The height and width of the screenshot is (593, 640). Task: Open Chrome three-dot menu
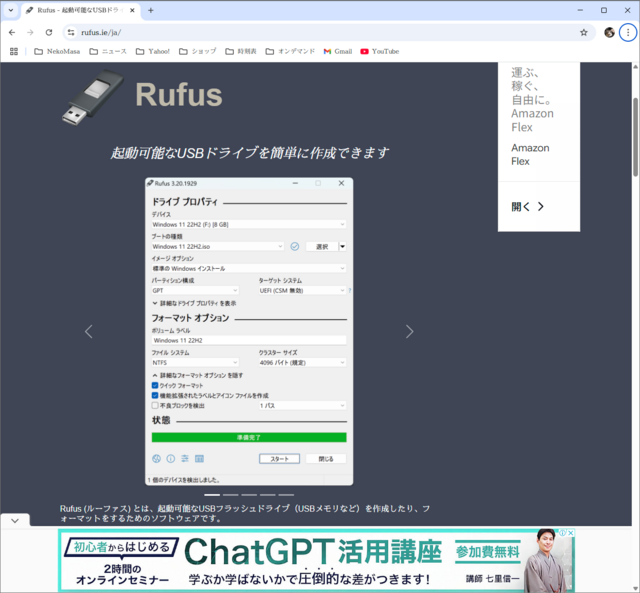[x=628, y=32]
